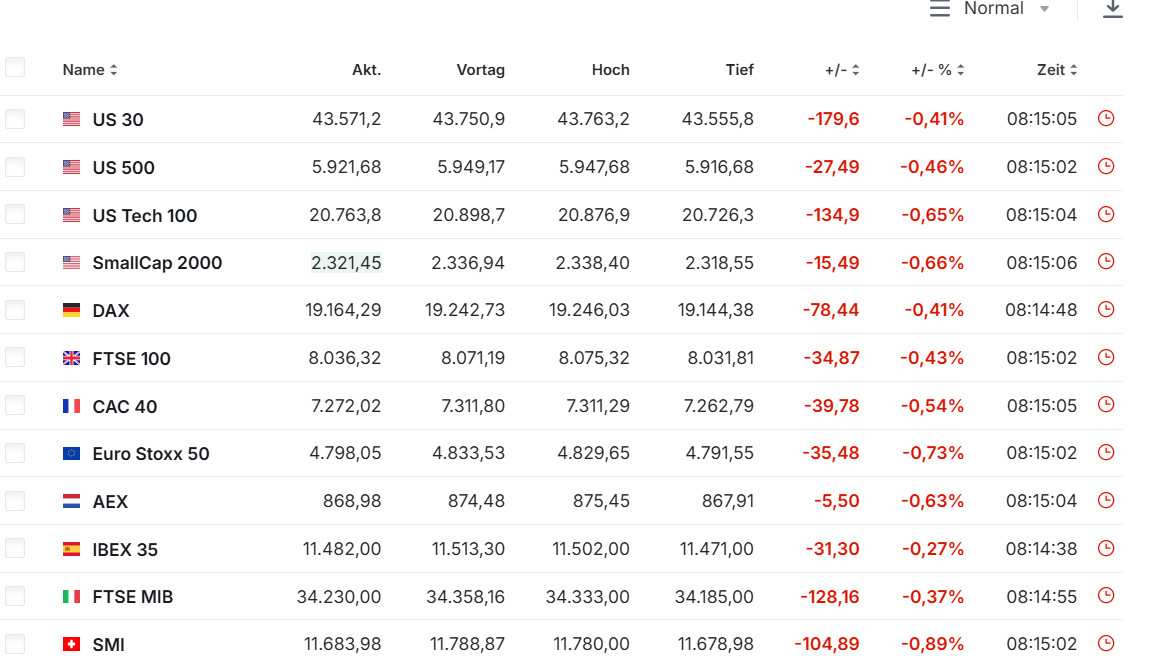
Task: Click the clock icon in SMI row
Action: (x=1106, y=643)
